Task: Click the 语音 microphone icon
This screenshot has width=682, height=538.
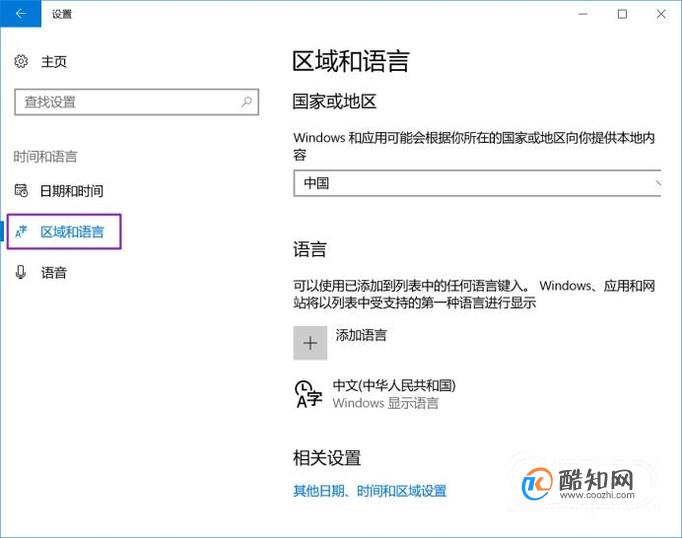Action: tap(20, 272)
